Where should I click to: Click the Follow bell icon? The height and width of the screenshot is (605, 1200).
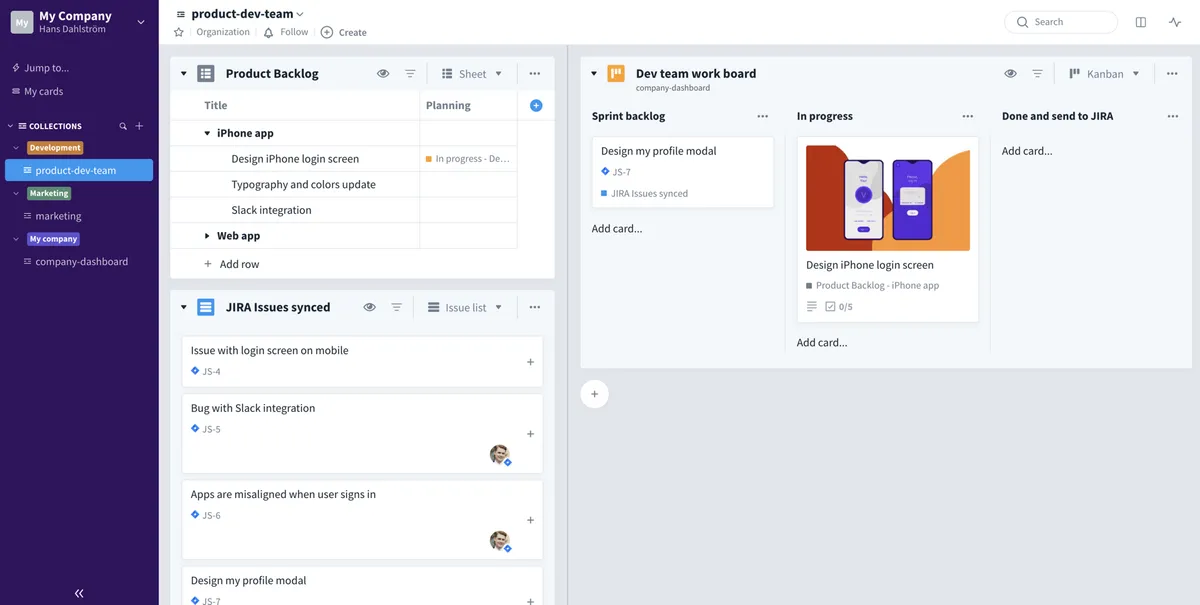[x=268, y=32]
